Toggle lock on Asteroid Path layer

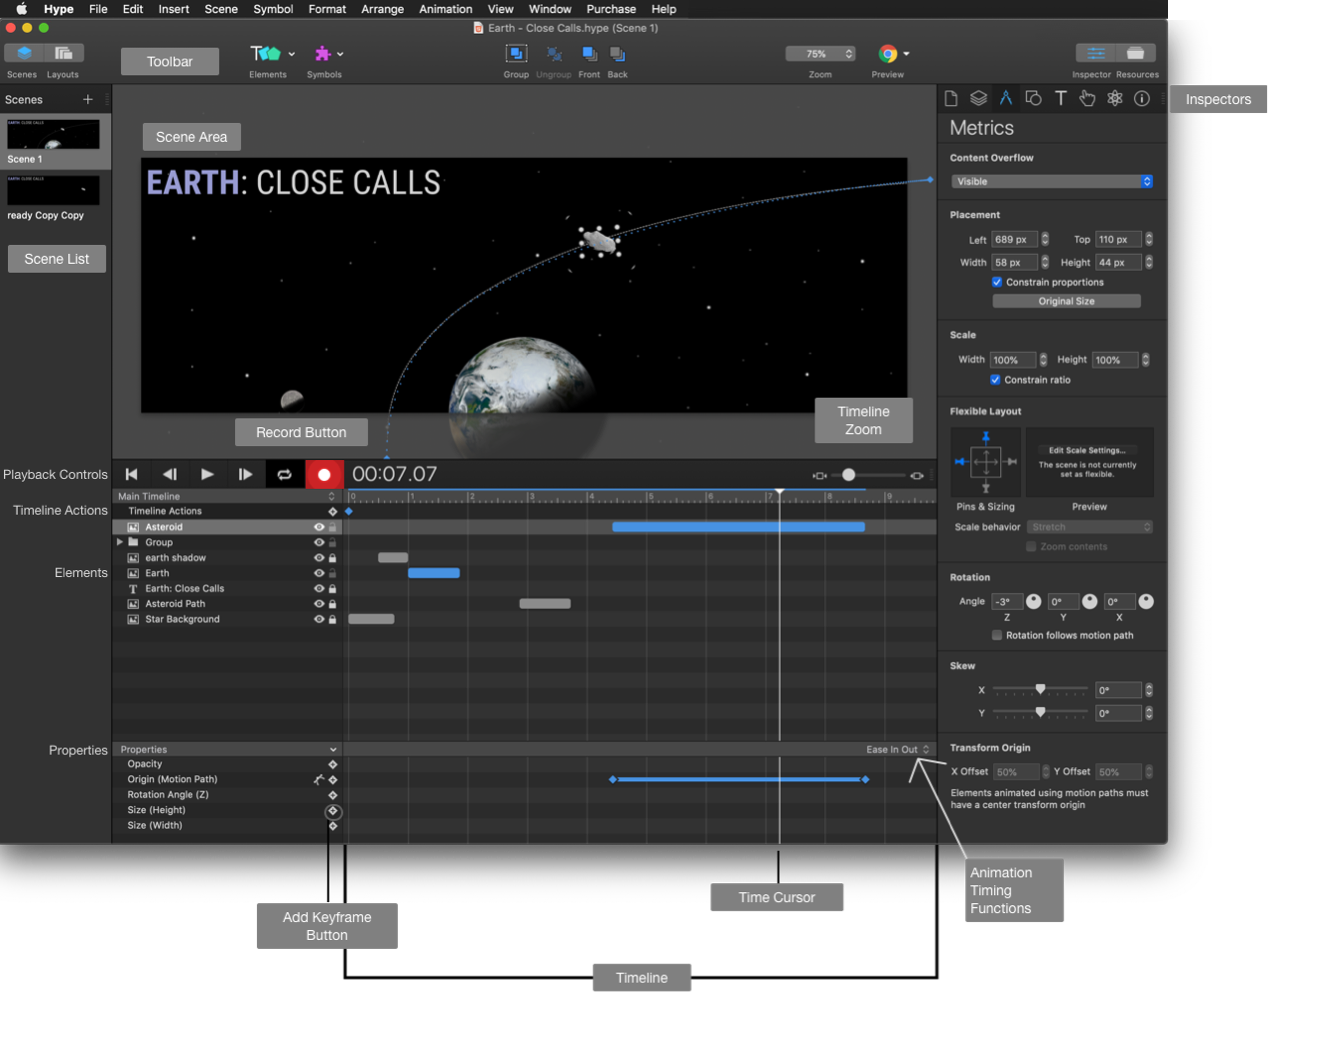click(332, 604)
